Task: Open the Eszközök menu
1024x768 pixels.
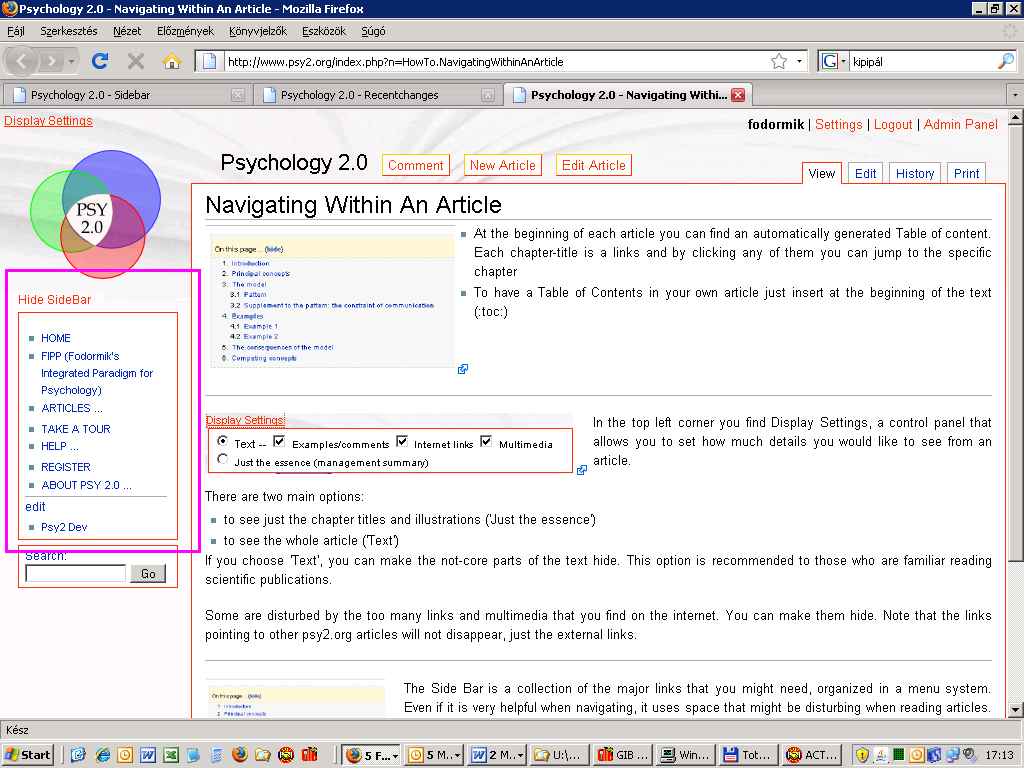Action: point(324,31)
